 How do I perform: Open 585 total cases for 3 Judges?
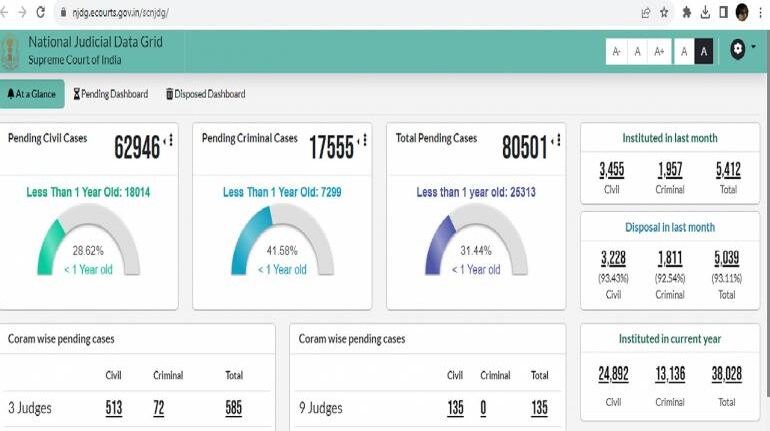click(234, 408)
